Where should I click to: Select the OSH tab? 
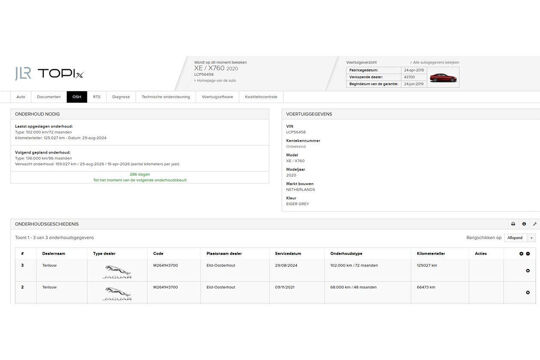click(x=77, y=97)
